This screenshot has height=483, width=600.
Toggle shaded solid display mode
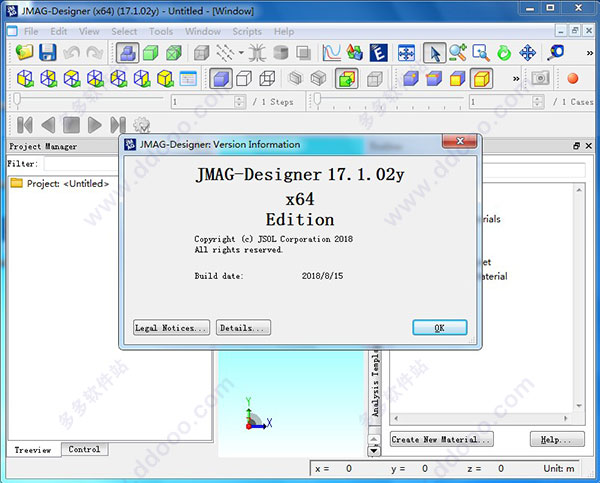pos(221,78)
